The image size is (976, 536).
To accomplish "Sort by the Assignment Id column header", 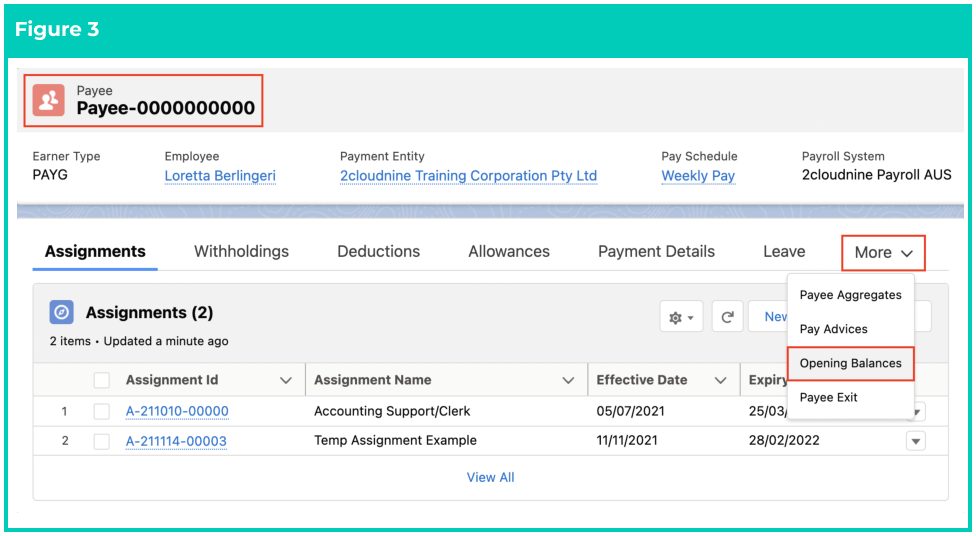I will pos(172,380).
